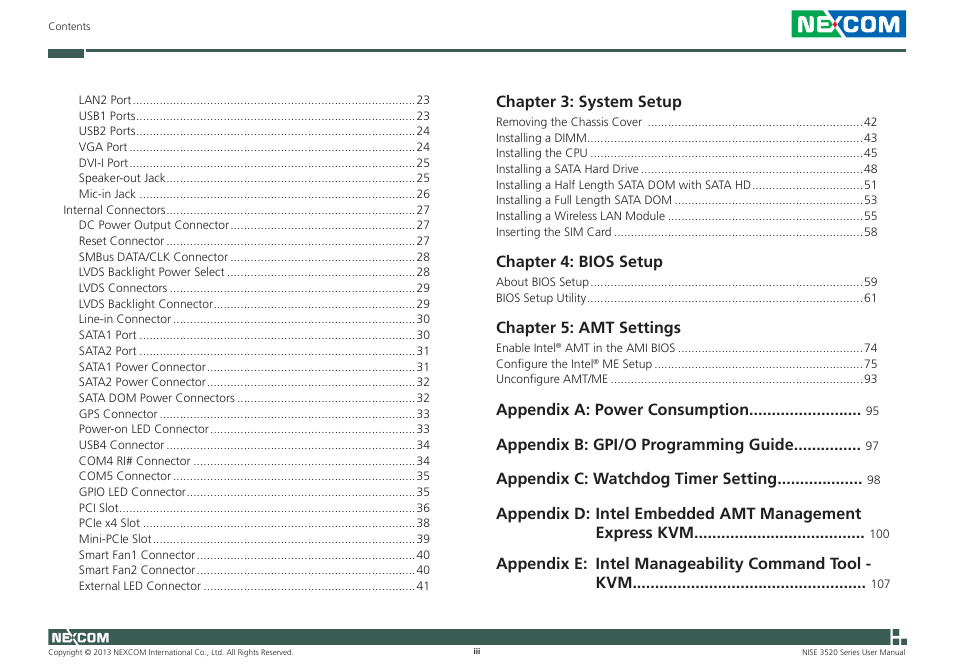Open Installing a DIMM entry

coord(686,138)
